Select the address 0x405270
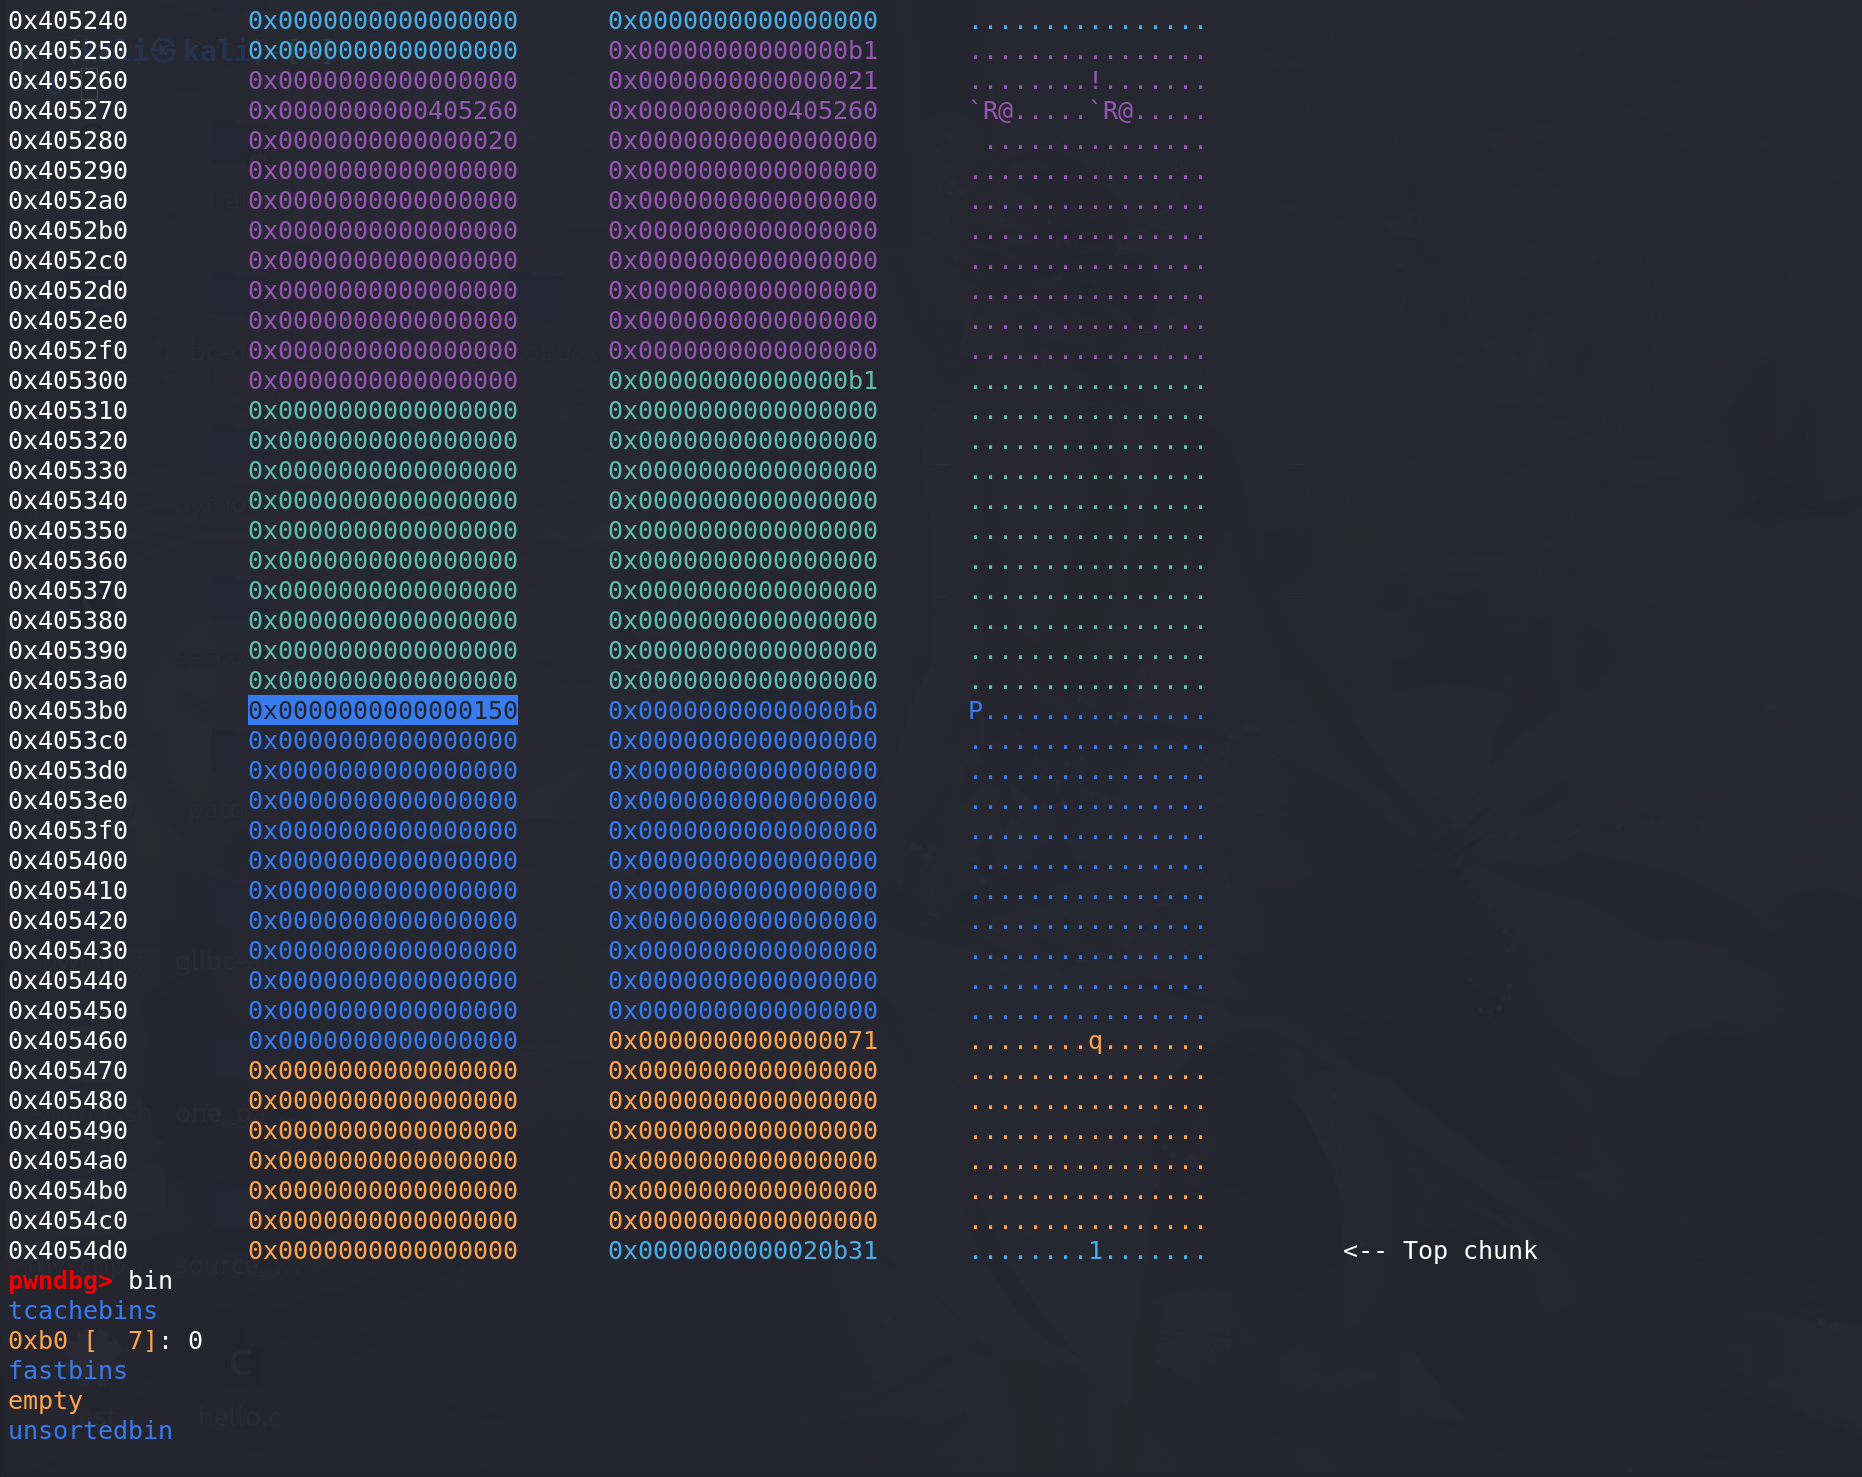The width and height of the screenshot is (1862, 1477). tap(68, 110)
